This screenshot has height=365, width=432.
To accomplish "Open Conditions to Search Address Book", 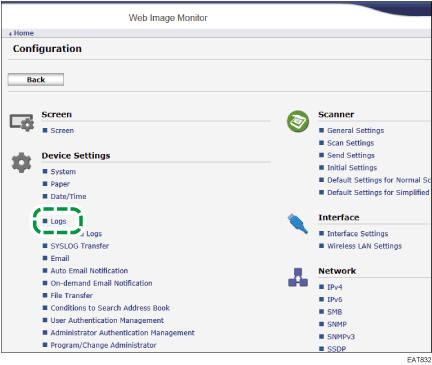I will pyautogui.click(x=110, y=308).
